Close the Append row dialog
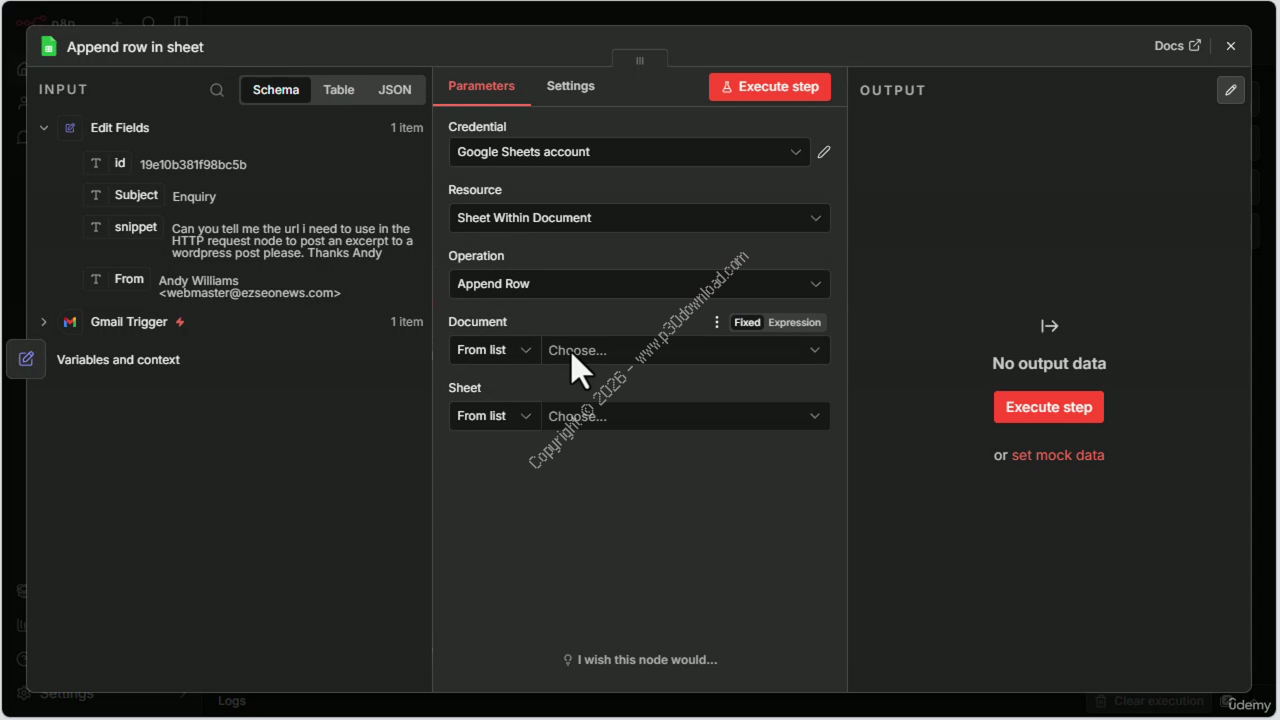This screenshot has width=1280, height=720. click(1231, 46)
